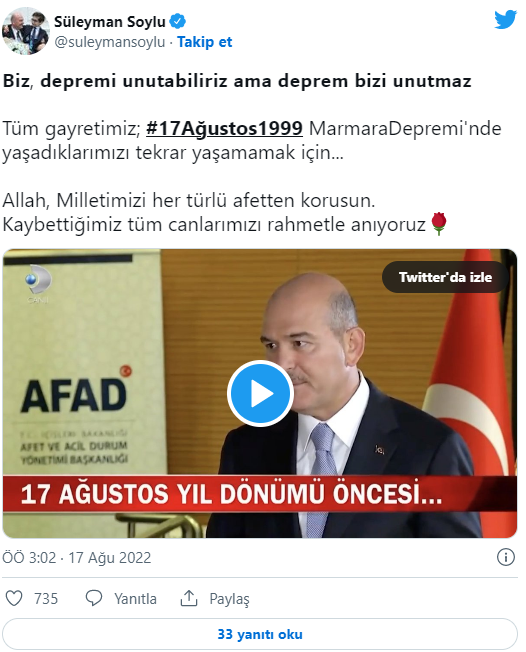Select the Yanıtla label
This screenshot has width=526, height=652.
136,599
